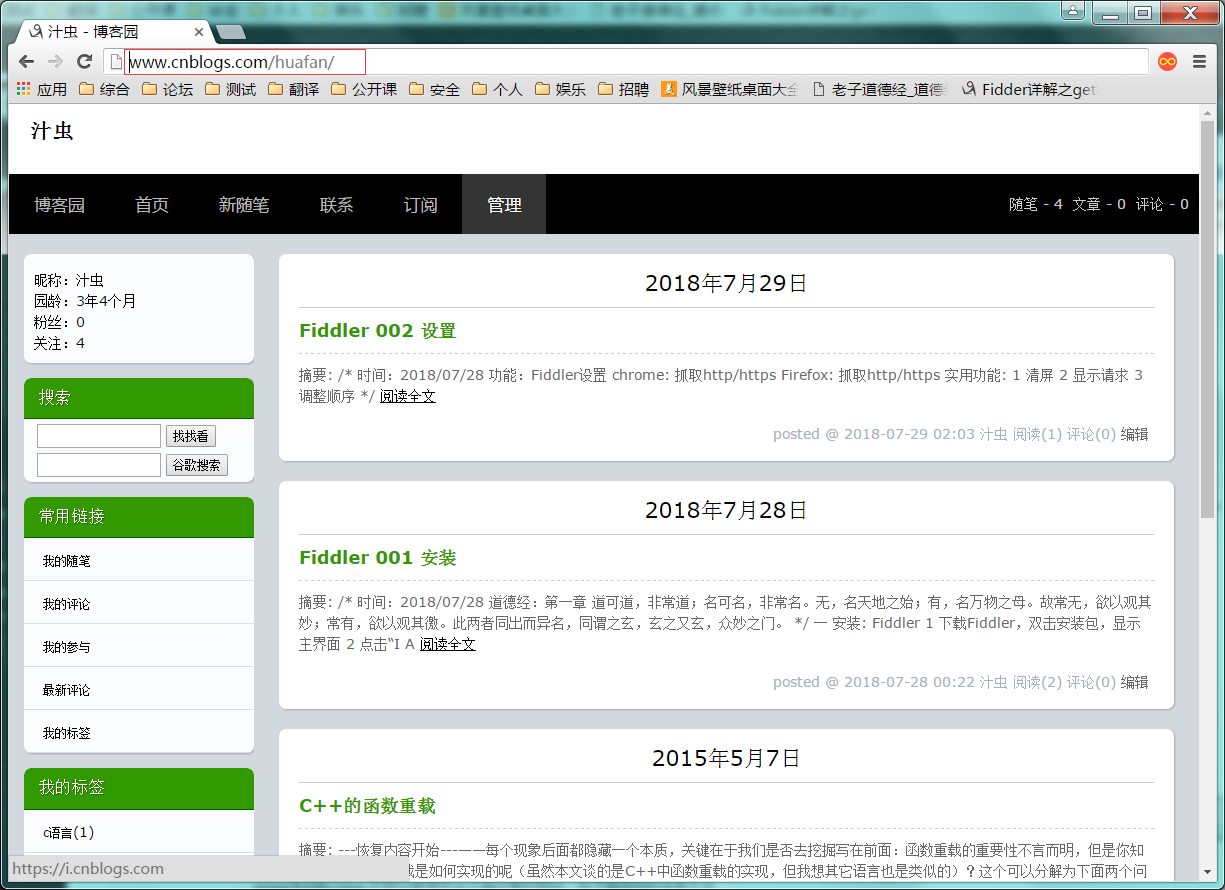Click the date heading 2015年5月7日
The height and width of the screenshot is (890, 1225).
[x=726, y=758]
